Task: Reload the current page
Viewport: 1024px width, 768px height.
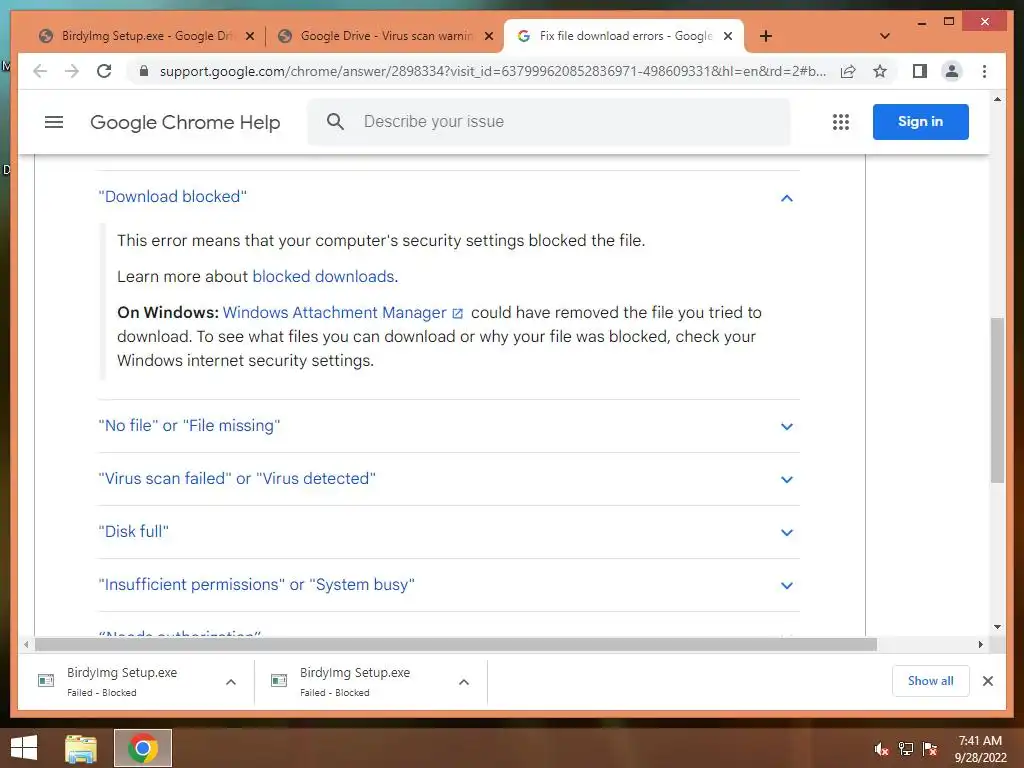Action: point(104,71)
